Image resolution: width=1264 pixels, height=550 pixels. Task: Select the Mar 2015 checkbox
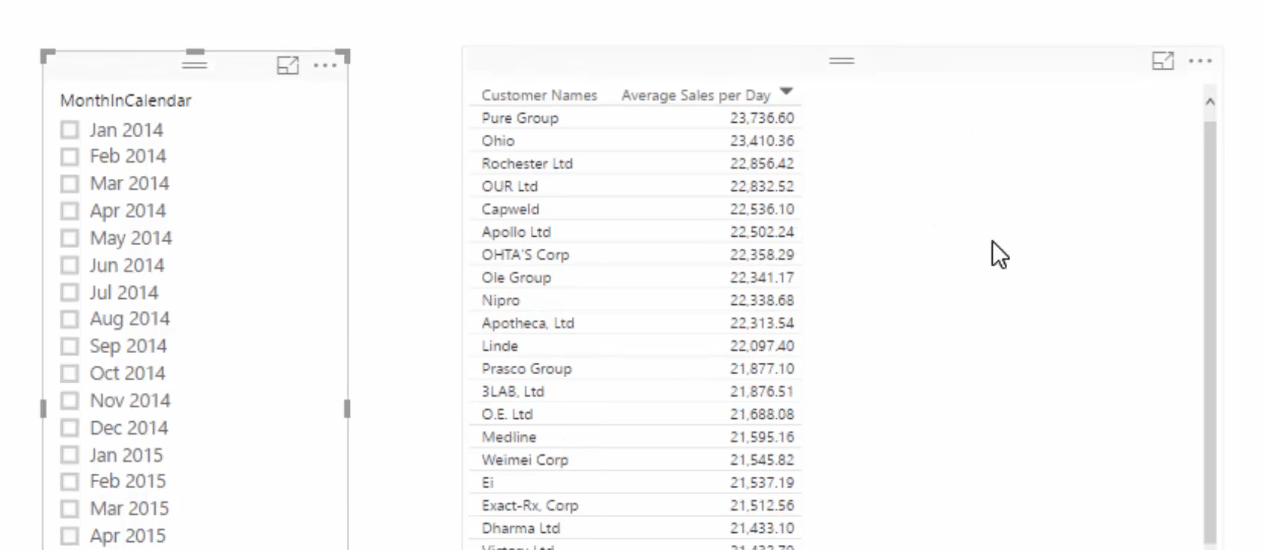(70, 509)
